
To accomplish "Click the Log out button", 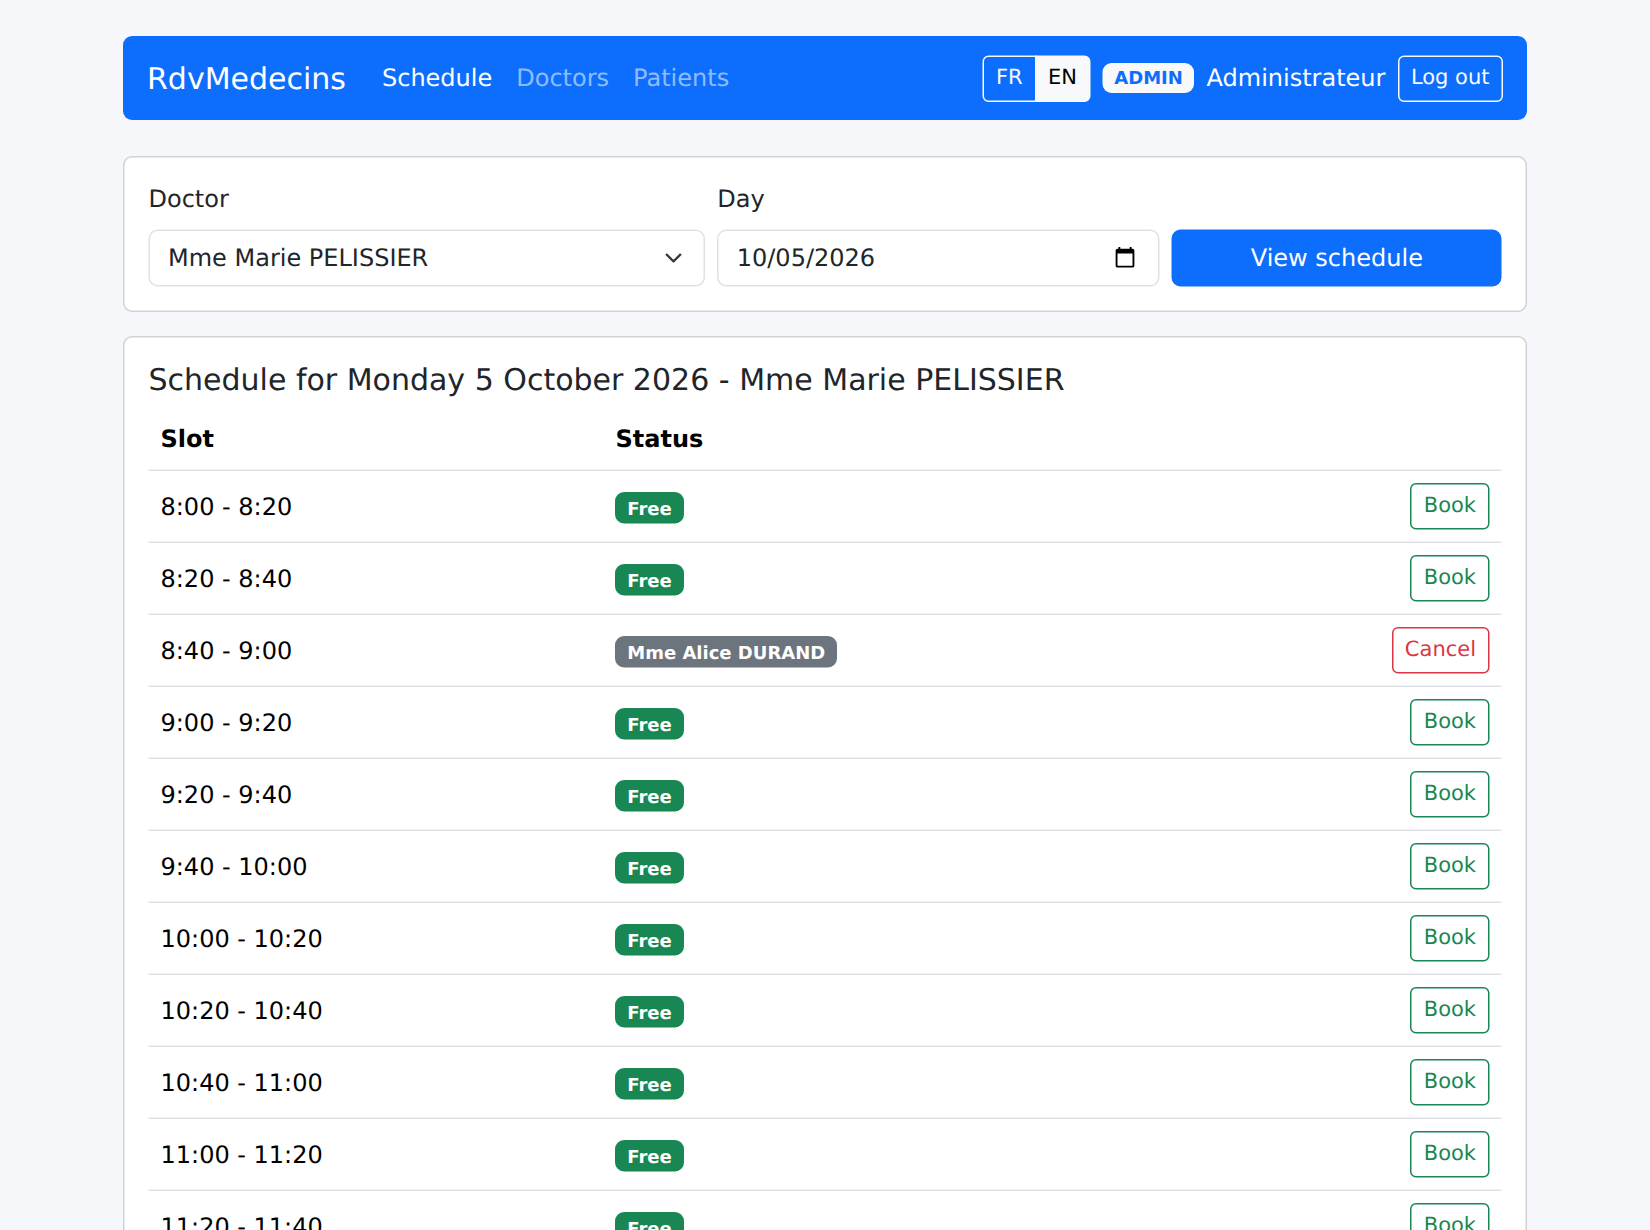I will 1450,78.
